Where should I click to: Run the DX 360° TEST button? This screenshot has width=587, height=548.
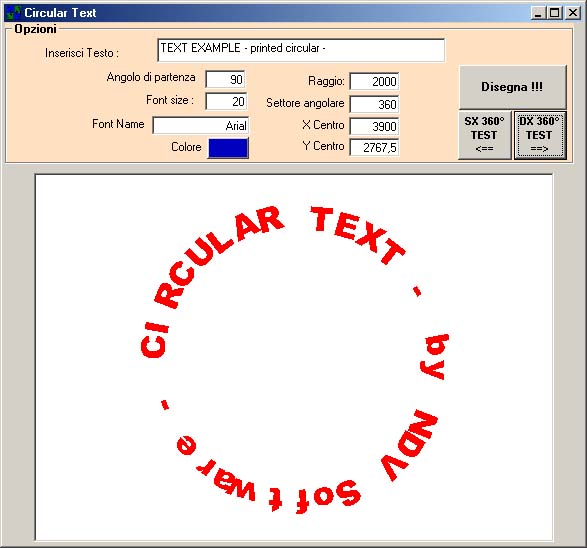(x=539, y=135)
